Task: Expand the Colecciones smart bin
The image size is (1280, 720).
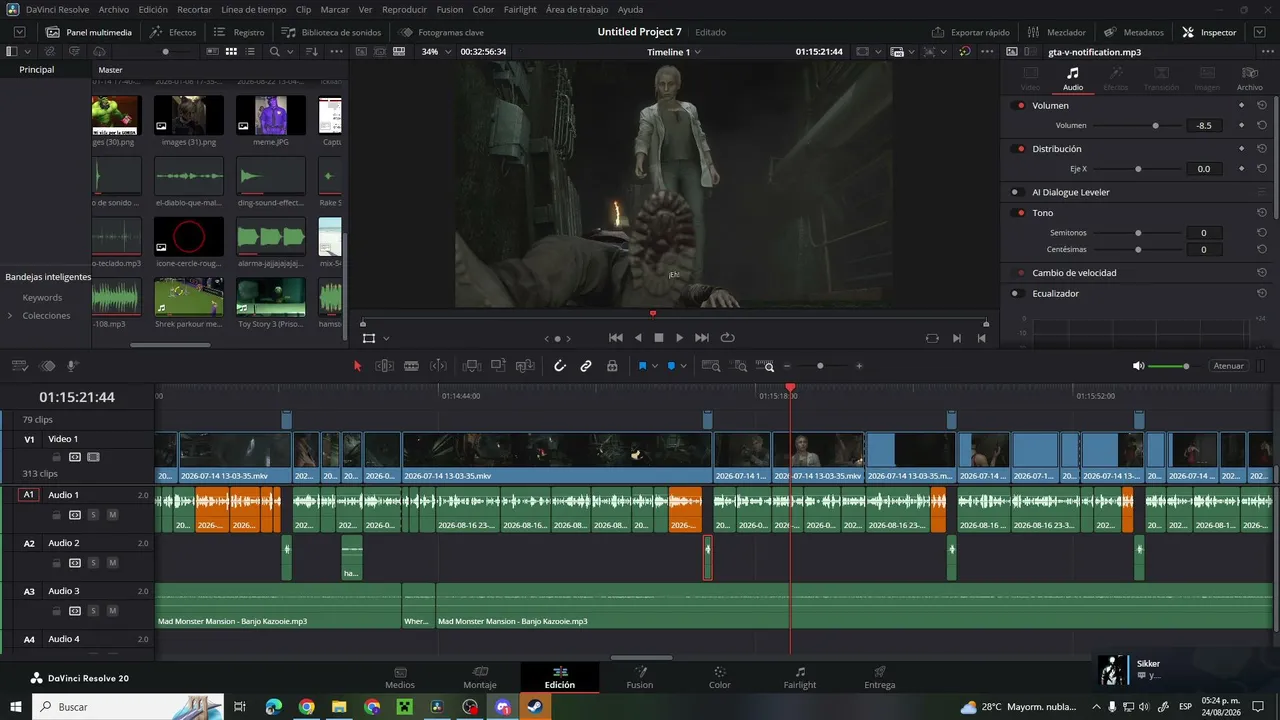Action: point(10,316)
